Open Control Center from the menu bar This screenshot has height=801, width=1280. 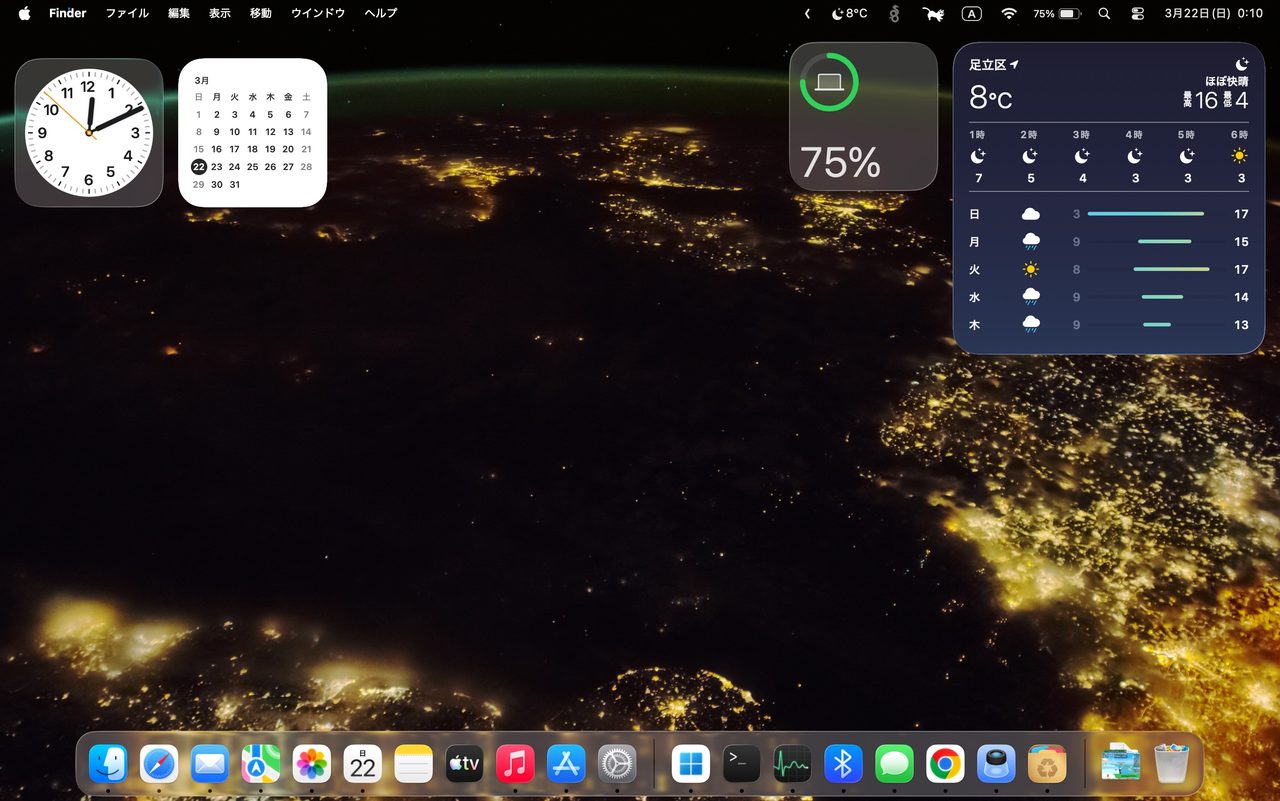coord(1138,14)
